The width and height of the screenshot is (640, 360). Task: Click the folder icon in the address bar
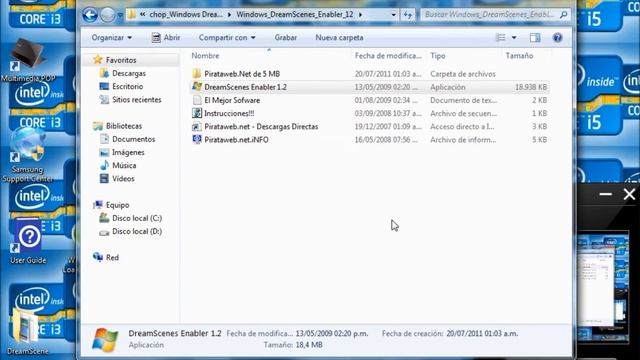[131, 15]
